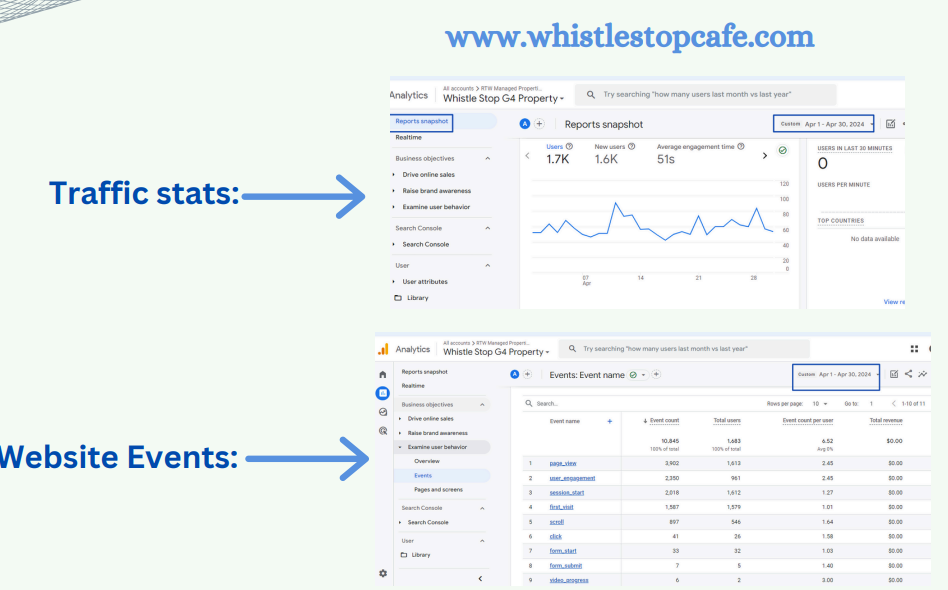Click the Analytics logo in Events screenshot
948x590 pixels.
click(383, 349)
